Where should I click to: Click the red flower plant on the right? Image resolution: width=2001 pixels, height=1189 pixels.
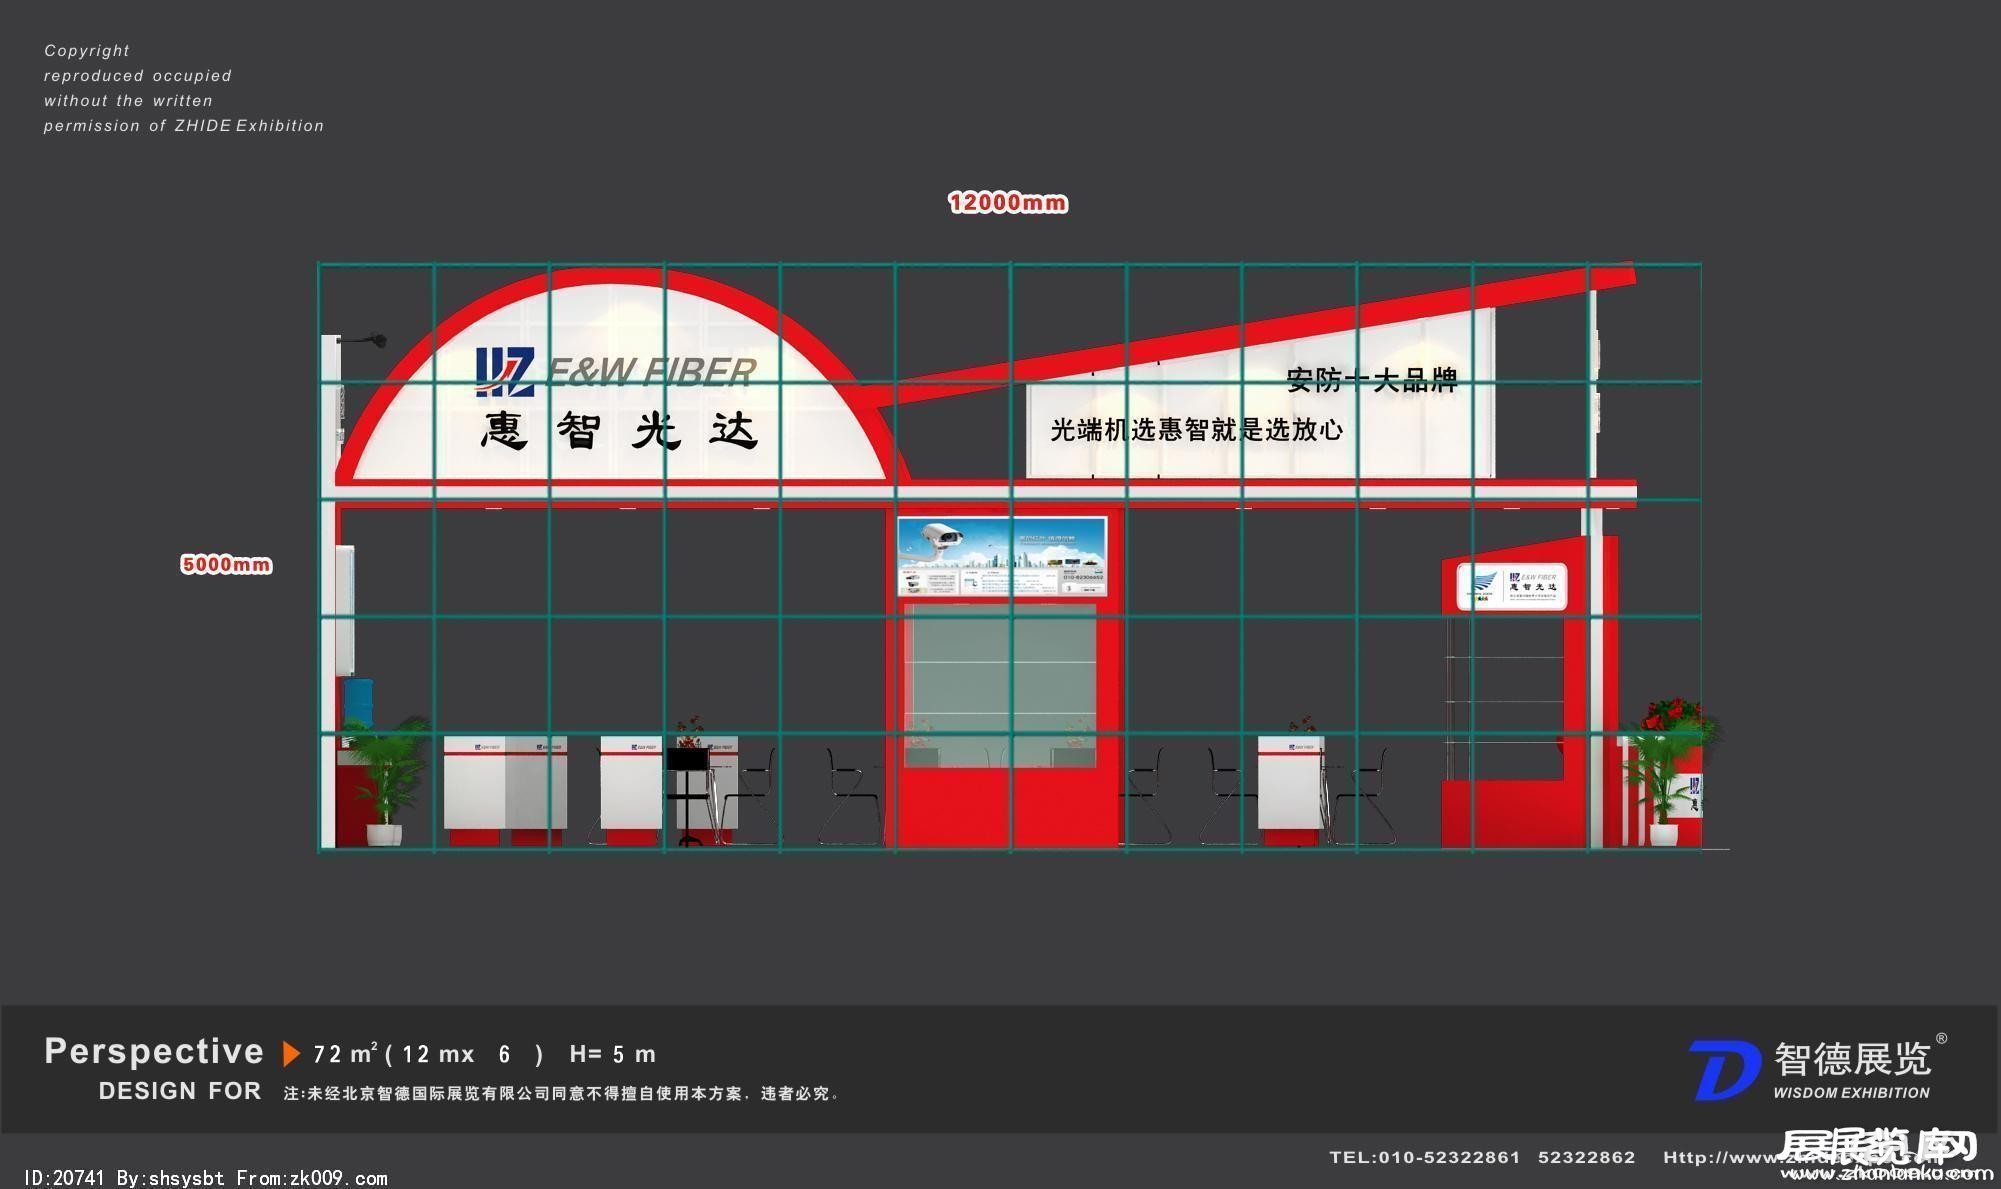point(1671,715)
